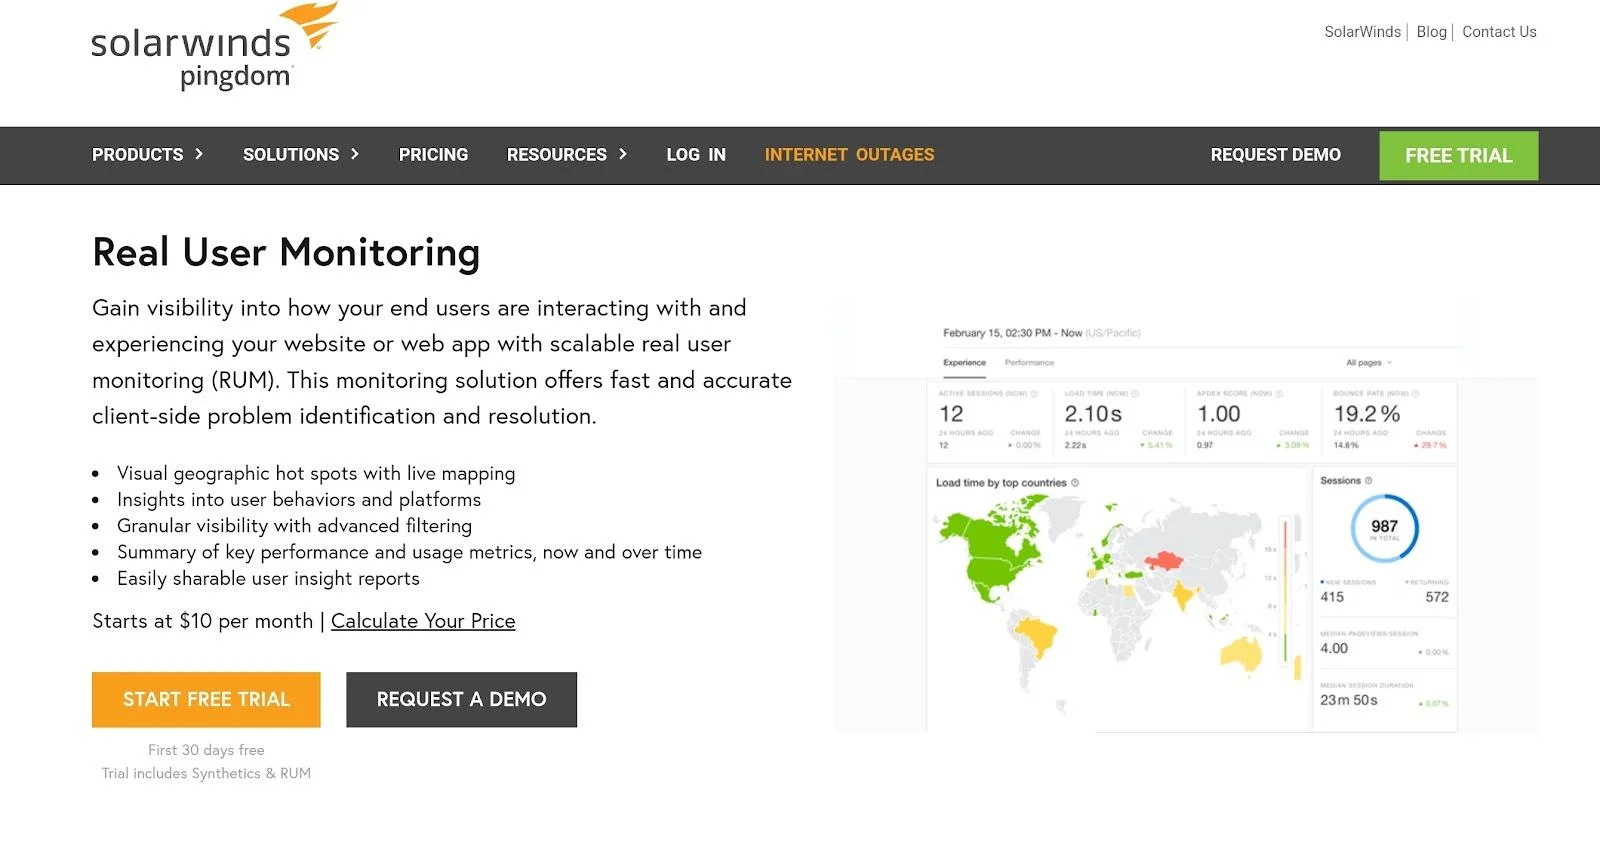This screenshot has width=1600, height=844.
Task: Click the 987 total sessions donut chart
Action: (x=1384, y=528)
